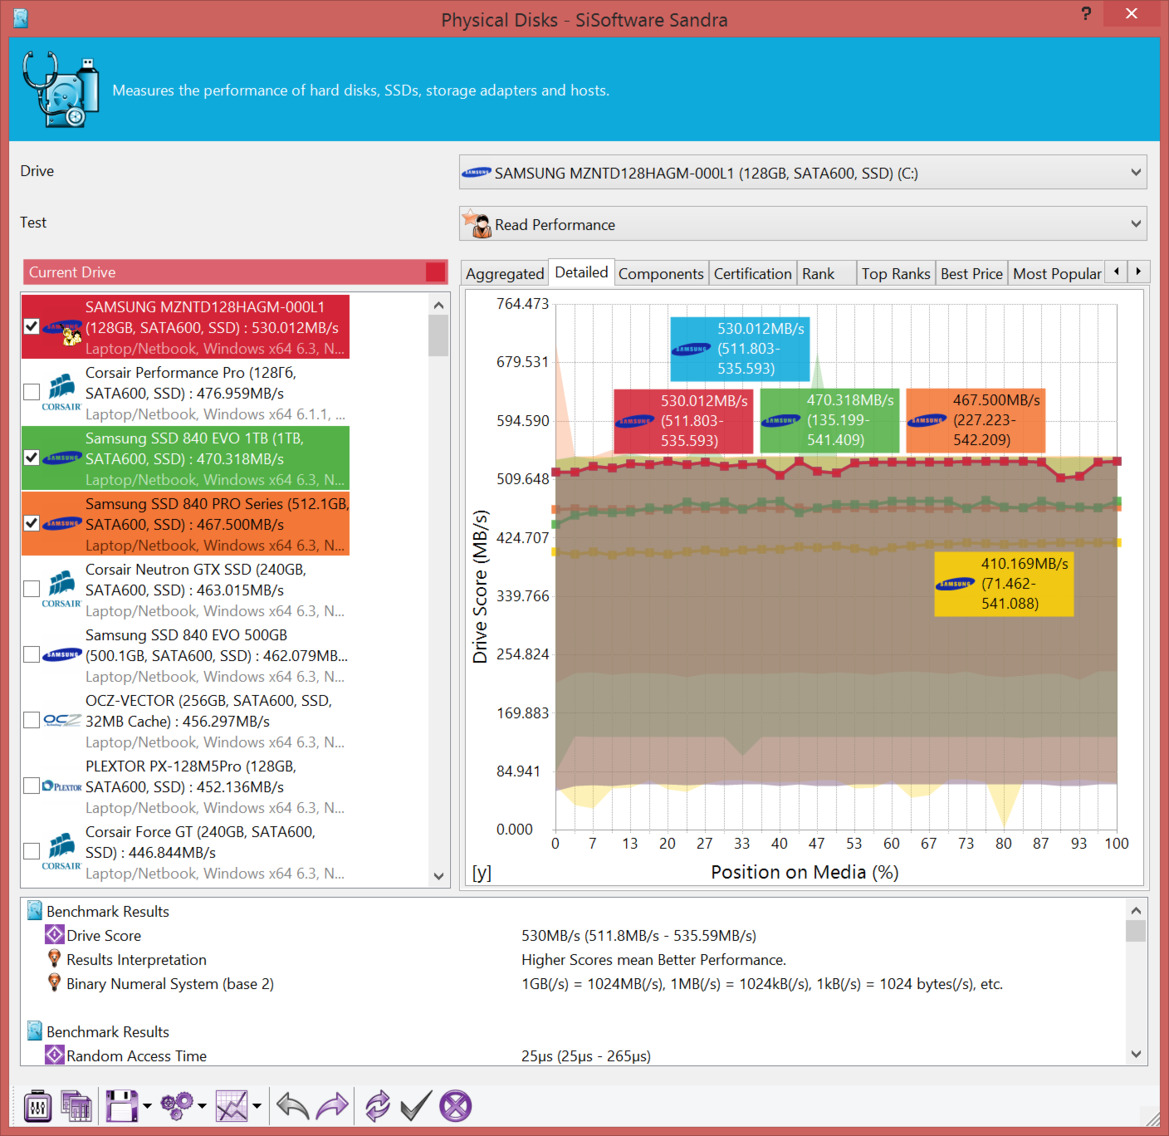Open the Test Read Performance dropdown
The image size is (1169, 1136).
pyautogui.click(x=802, y=224)
